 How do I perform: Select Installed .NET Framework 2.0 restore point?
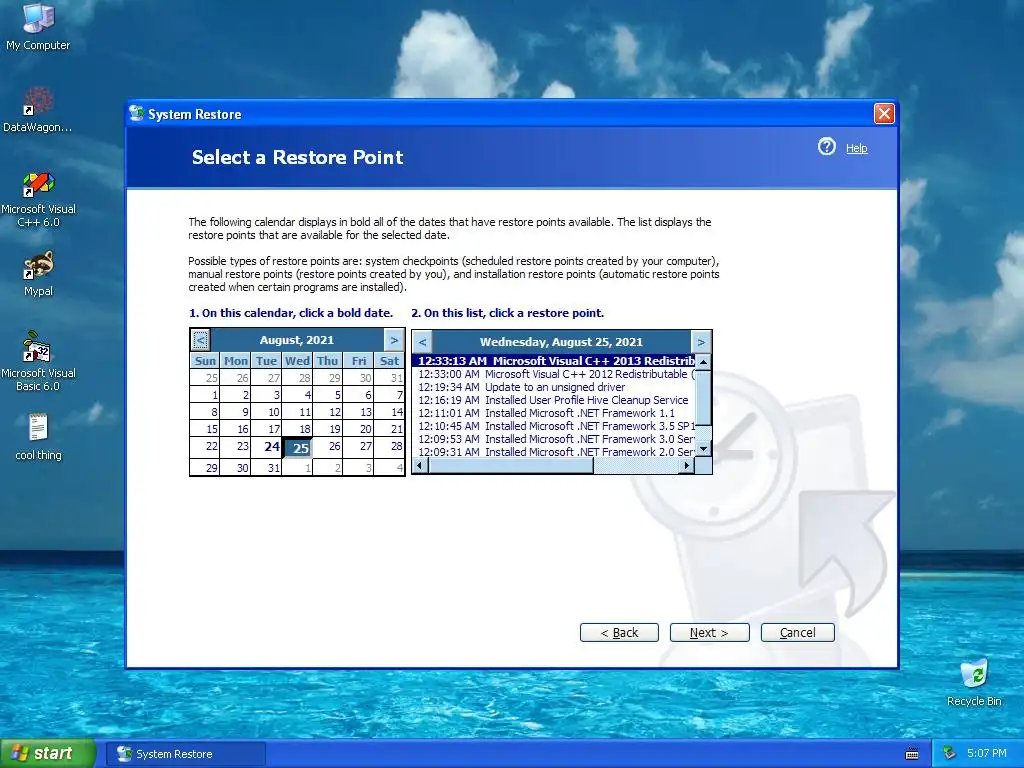click(x=554, y=452)
